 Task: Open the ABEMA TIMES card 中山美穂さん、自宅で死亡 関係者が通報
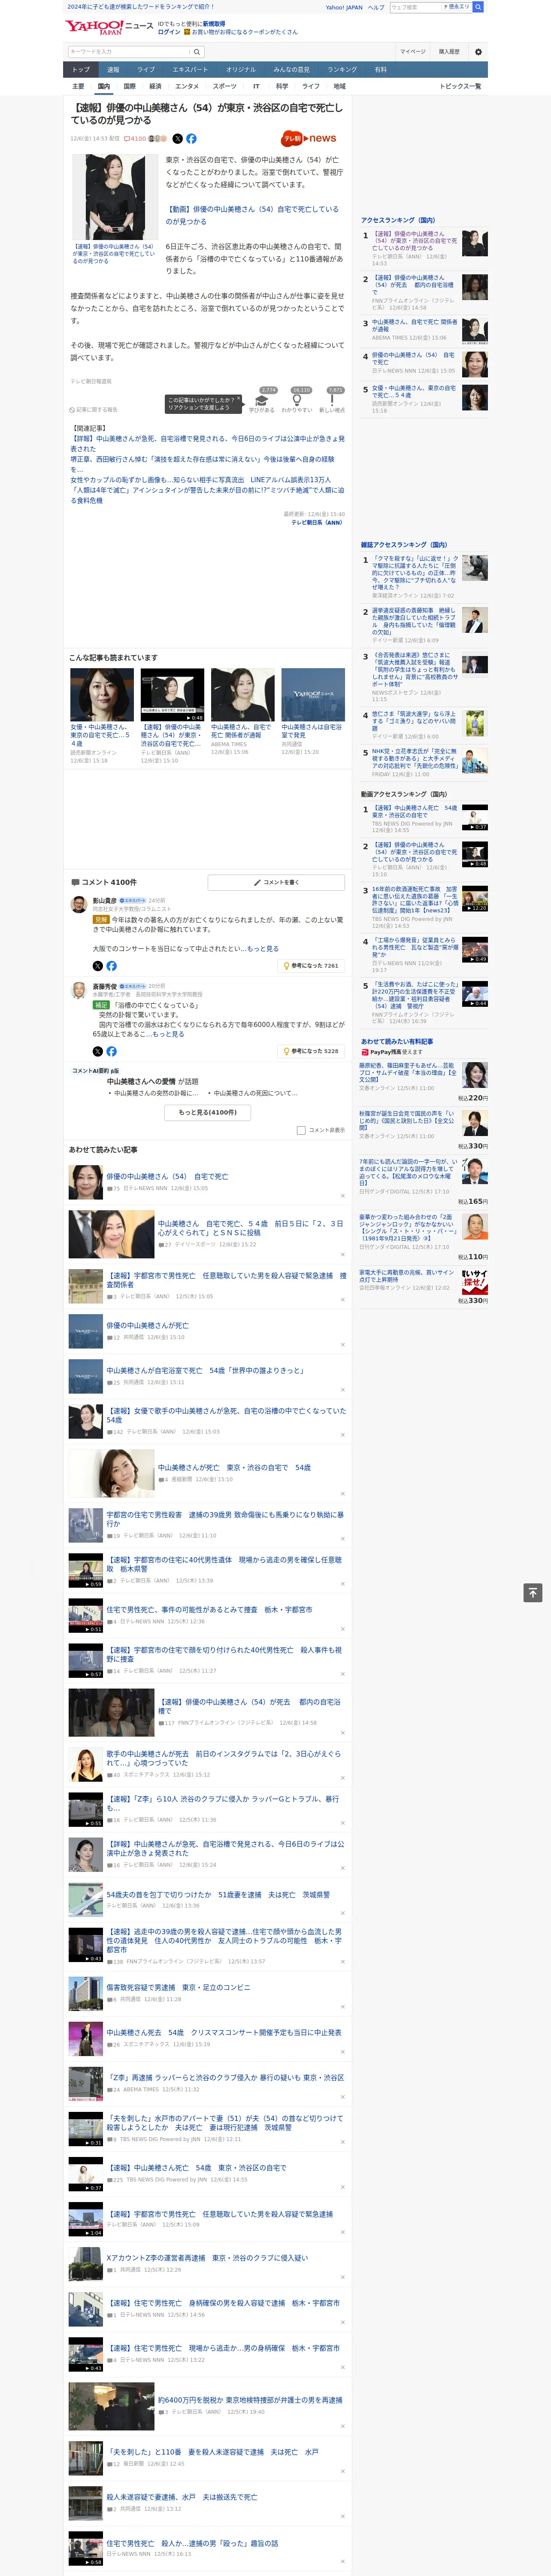pos(242,711)
